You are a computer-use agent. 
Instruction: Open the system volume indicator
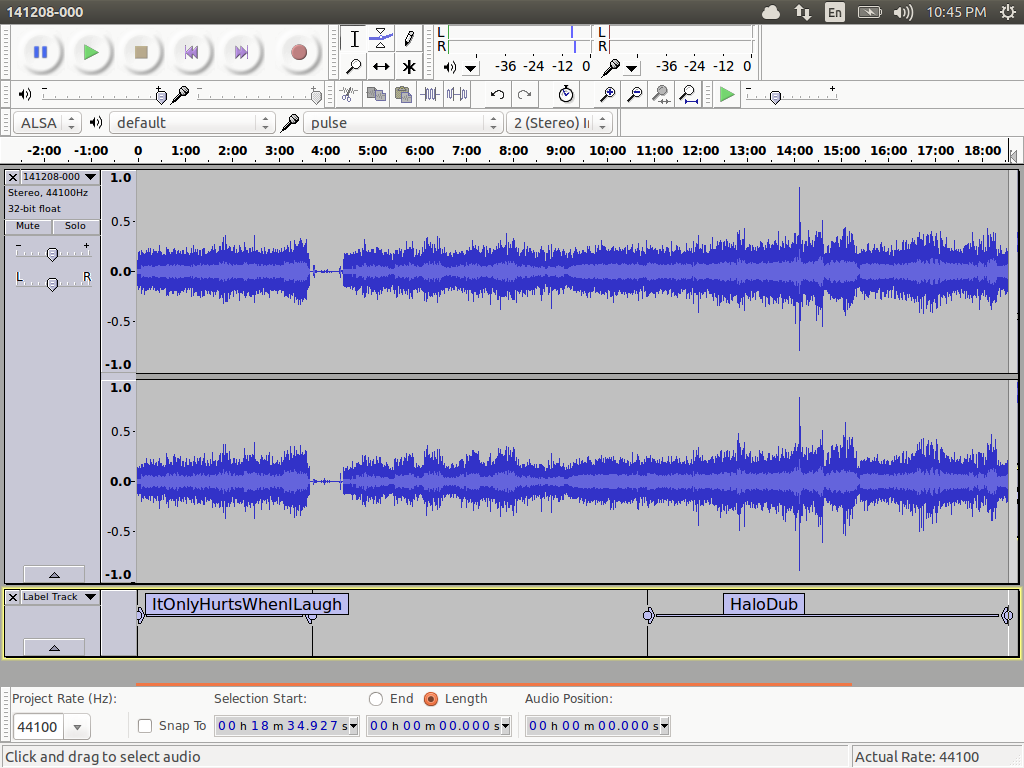[903, 12]
